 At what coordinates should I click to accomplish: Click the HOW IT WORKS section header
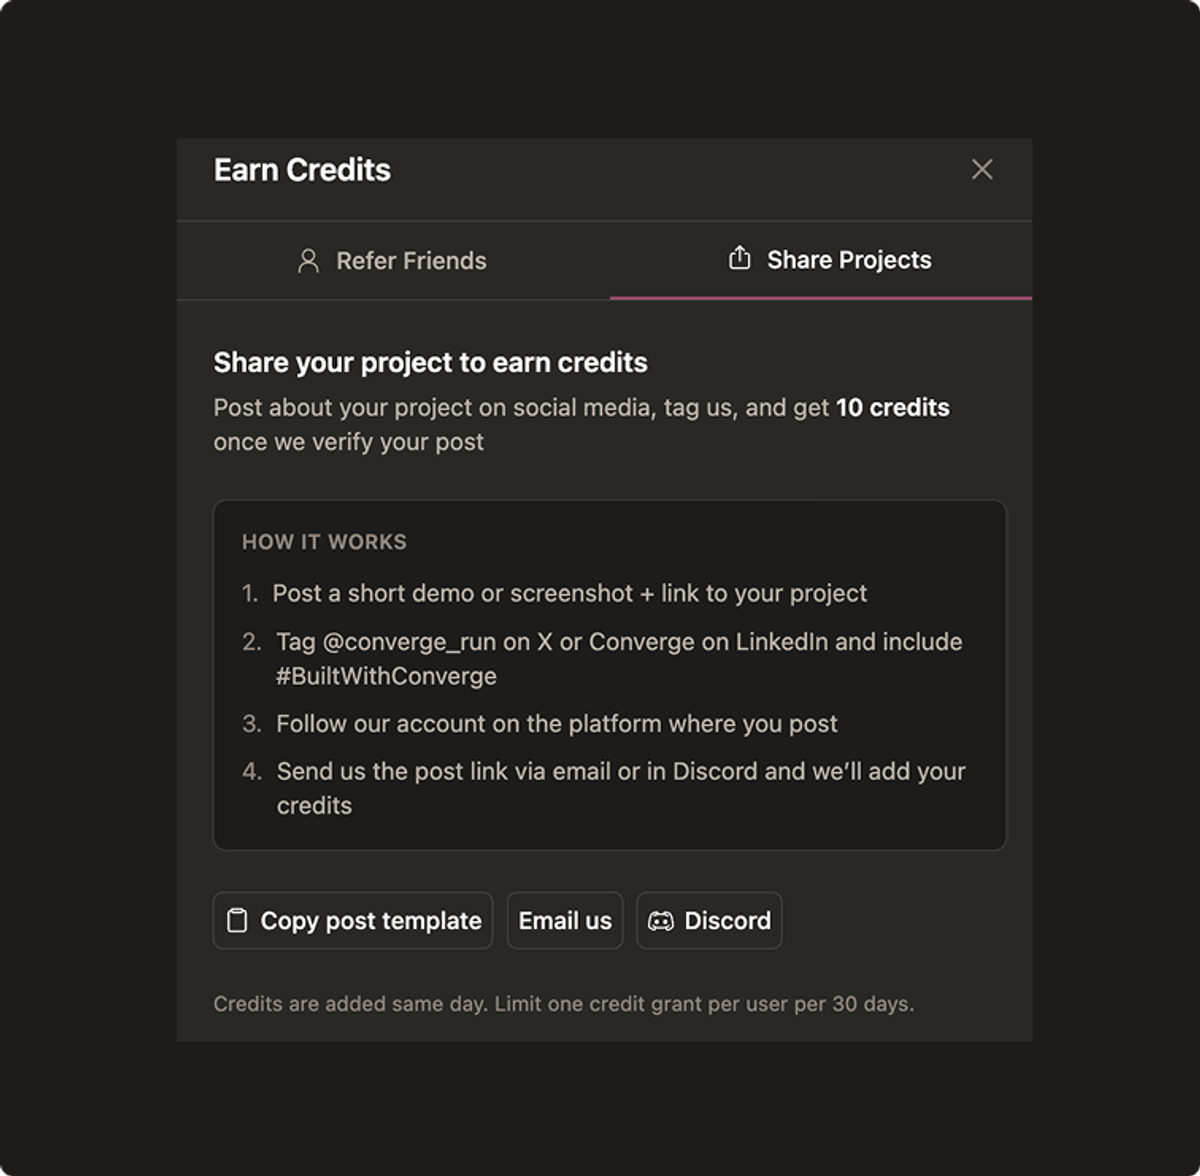(x=325, y=541)
